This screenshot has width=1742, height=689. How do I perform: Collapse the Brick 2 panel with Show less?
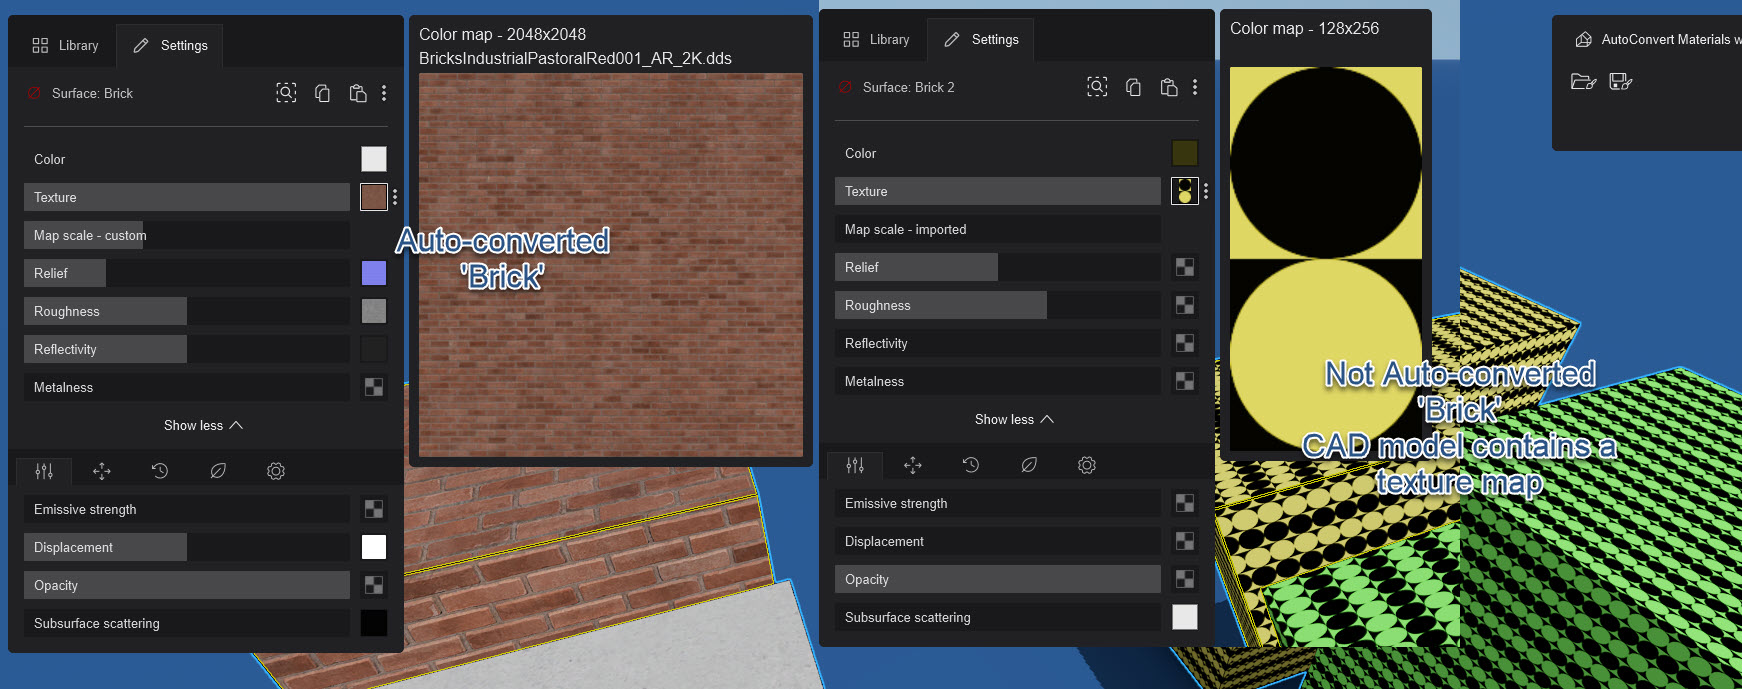point(1014,419)
